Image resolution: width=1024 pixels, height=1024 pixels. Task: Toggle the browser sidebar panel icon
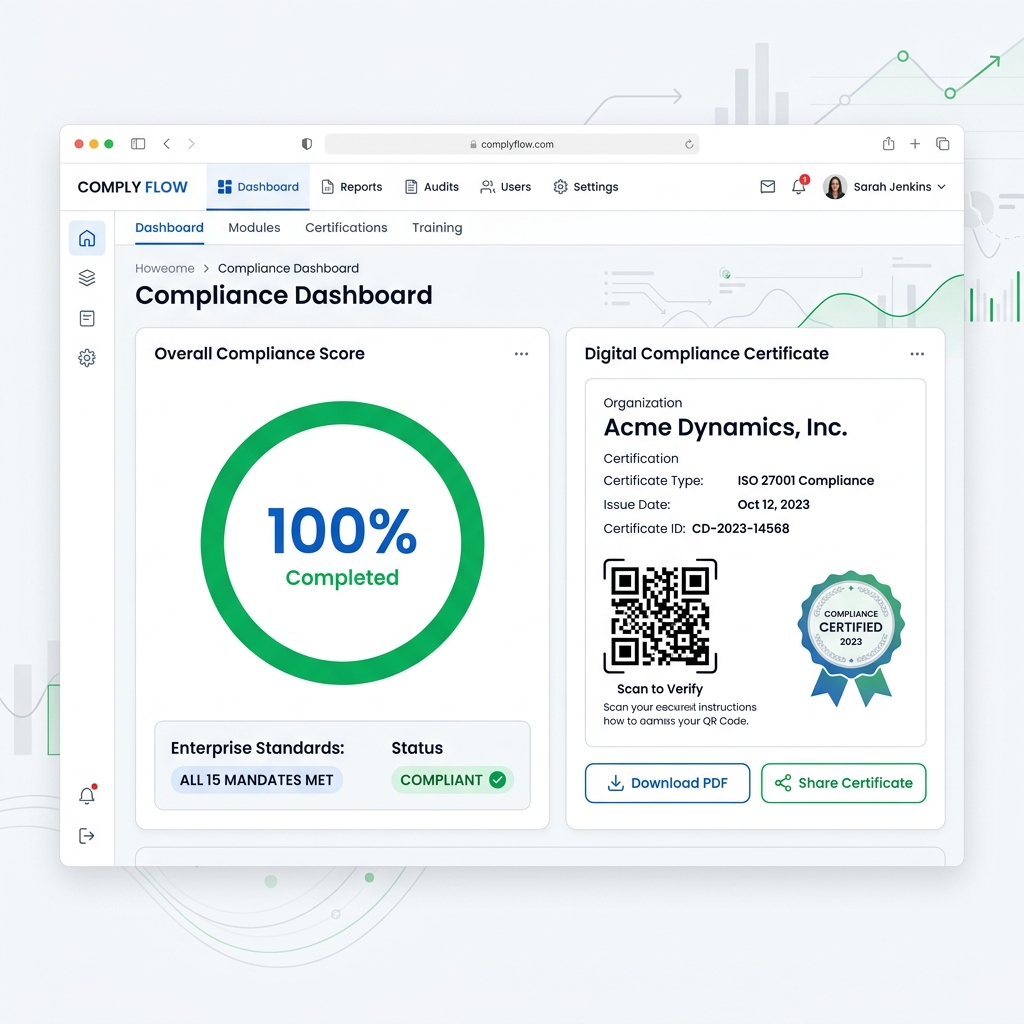click(138, 144)
